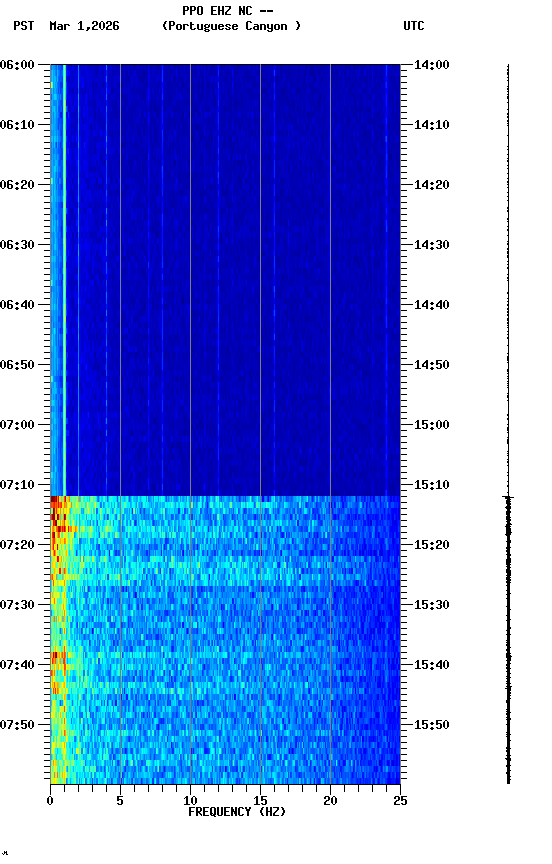Click the seismogram trace spike at 15:12
Image resolution: width=552 pixels, height=864 pixels.
pos(508,498)
